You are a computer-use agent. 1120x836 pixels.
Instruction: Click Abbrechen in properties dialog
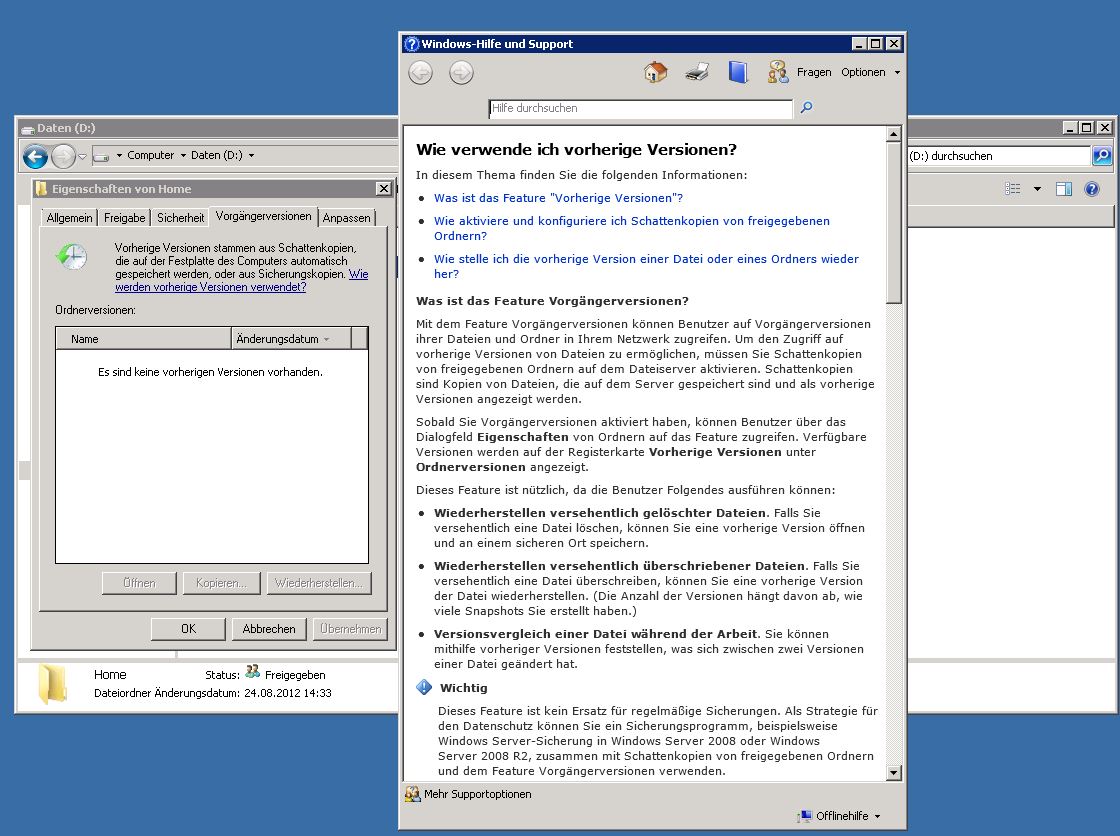tap(269, 629)
